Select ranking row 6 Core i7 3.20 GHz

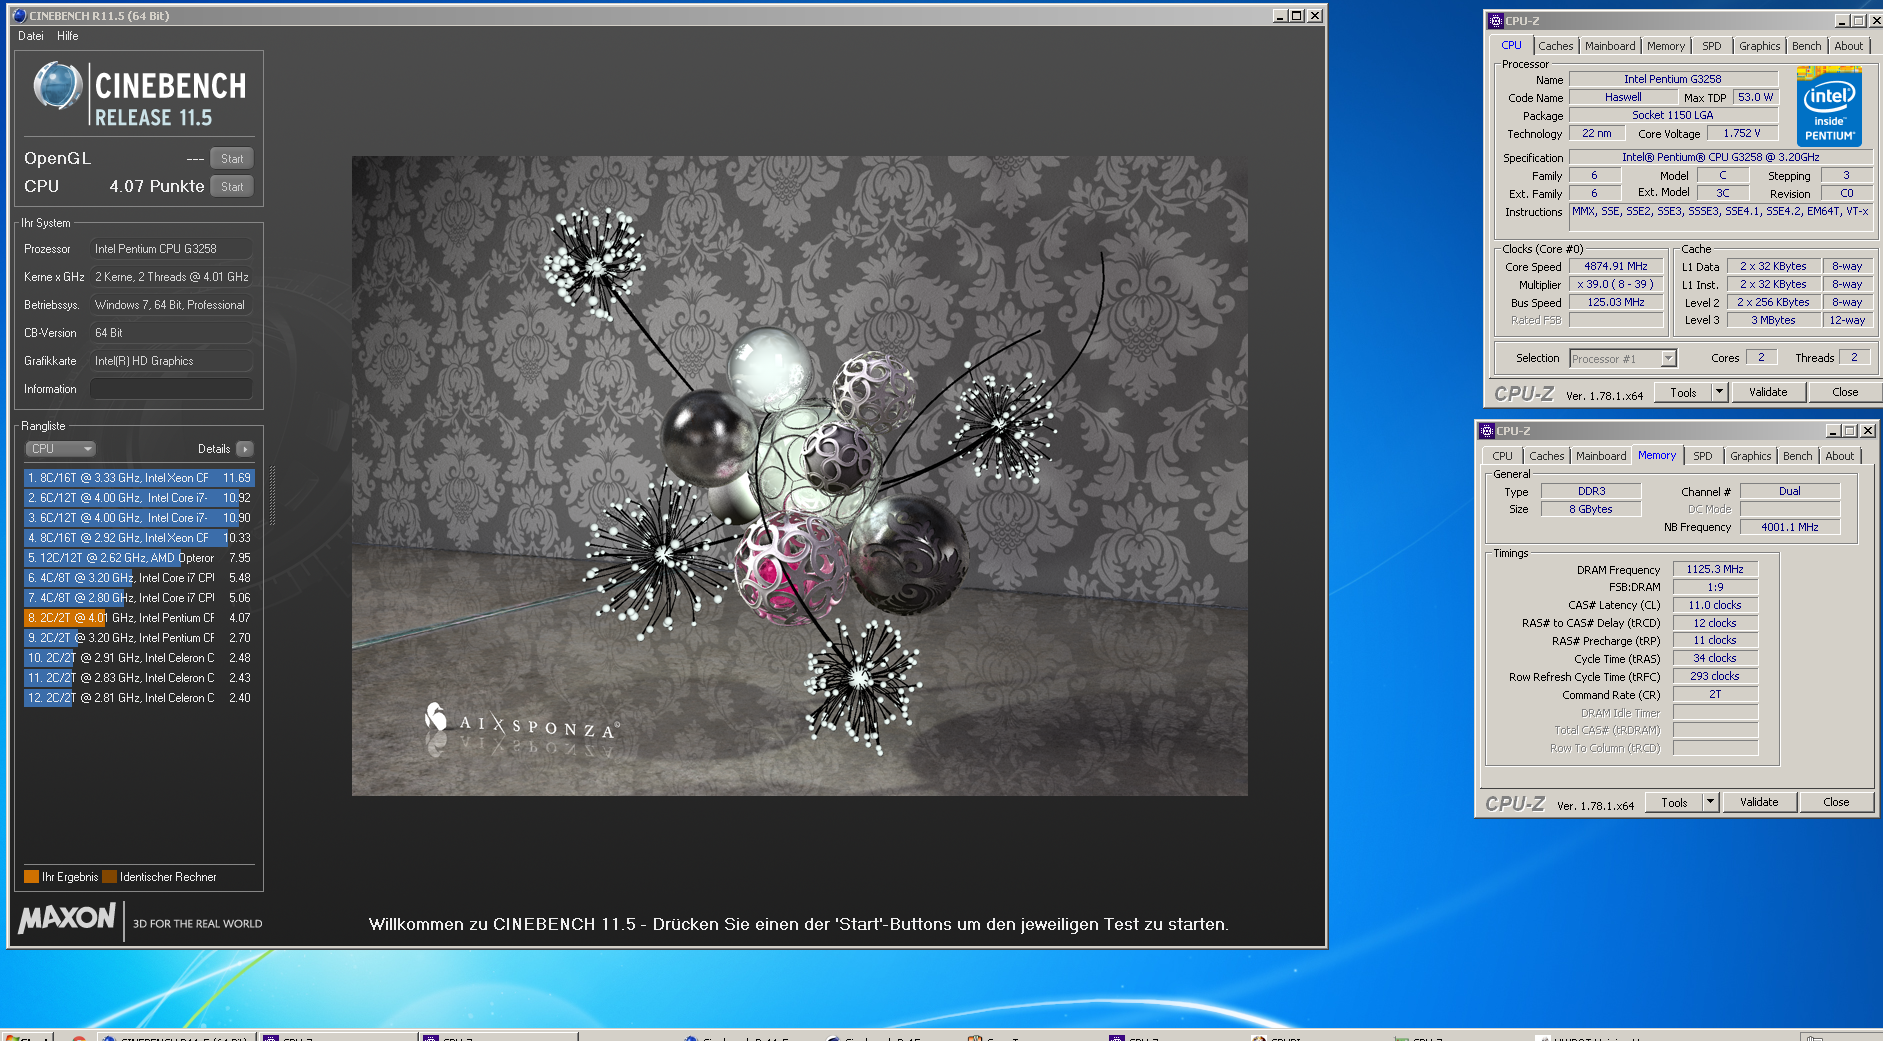[139, 578]
